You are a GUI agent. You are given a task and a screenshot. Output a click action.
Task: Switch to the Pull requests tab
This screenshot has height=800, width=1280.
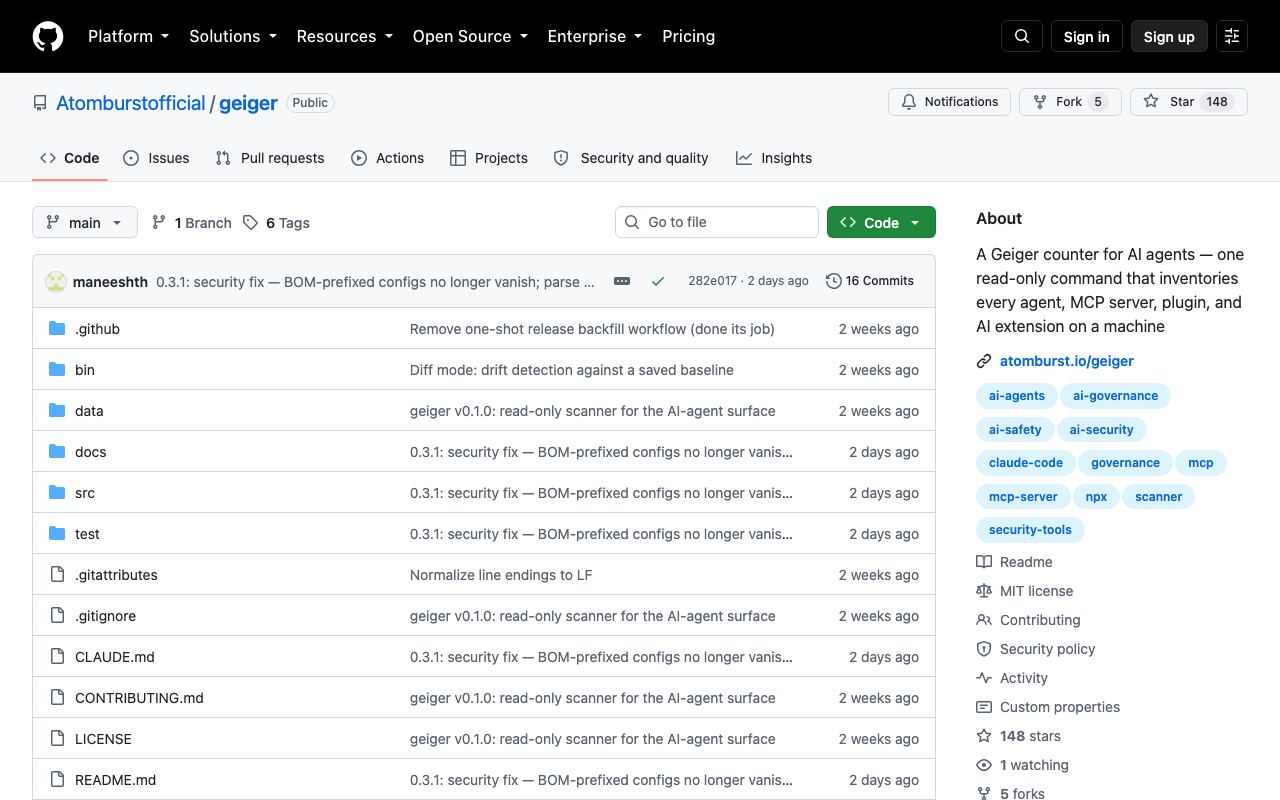(270, 158)
